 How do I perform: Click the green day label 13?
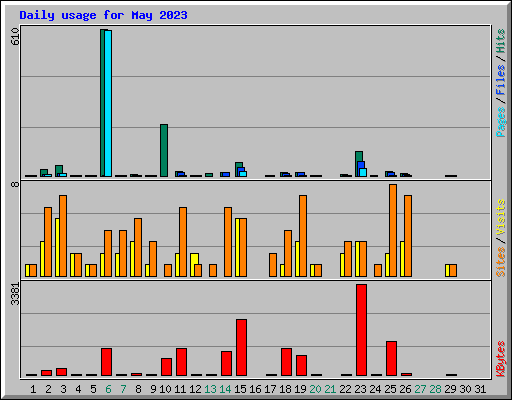click(x=210, y=389)
